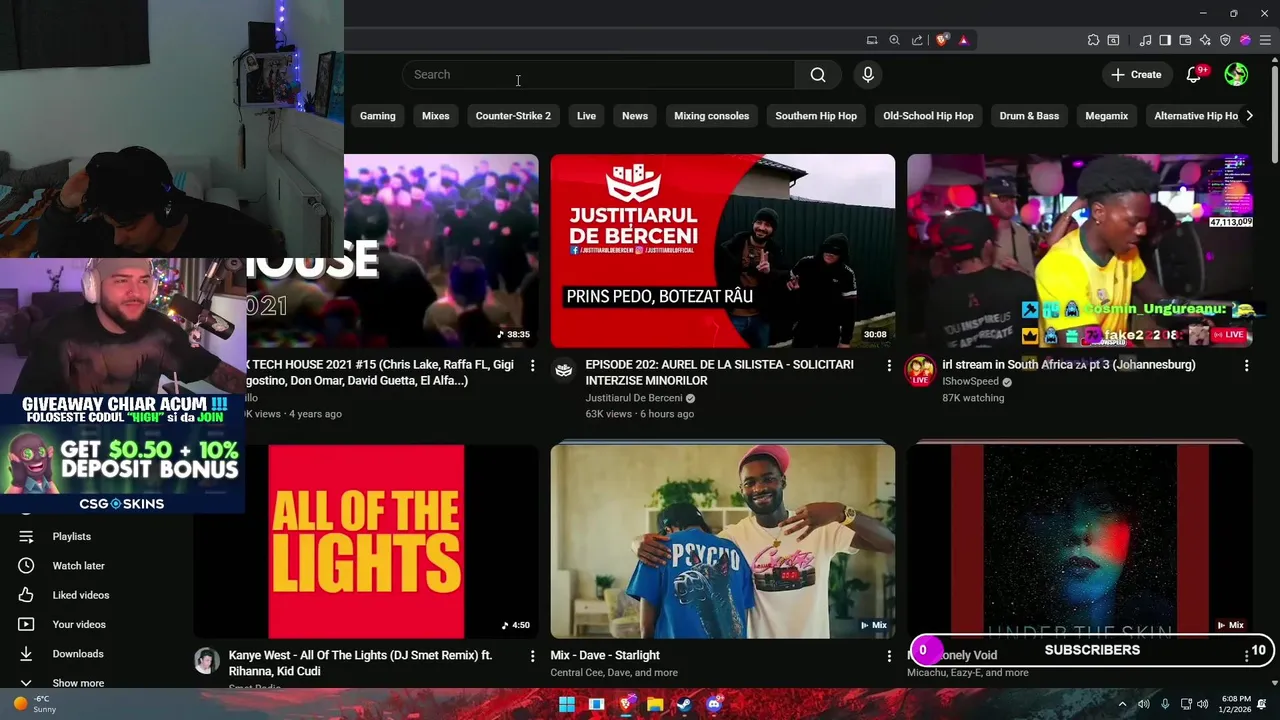Screen dimensions: 1280x720
Task: Select the News category chip
Action: coord(635,116)
